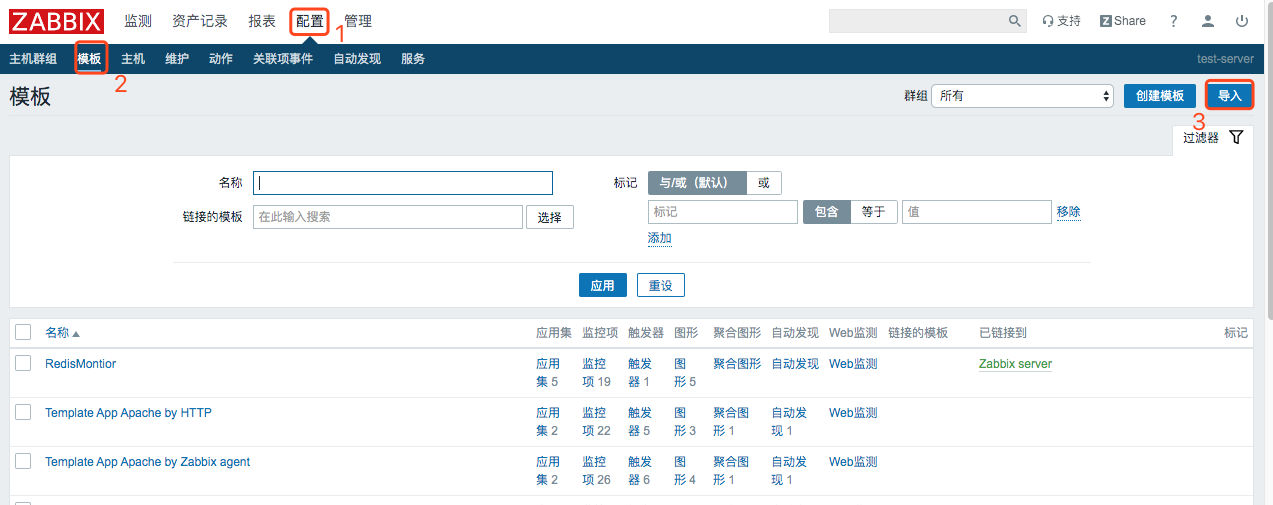Open the 资产记录 menu
Viewport: 1273px width, 505px height.
click(x=200, y=21)
